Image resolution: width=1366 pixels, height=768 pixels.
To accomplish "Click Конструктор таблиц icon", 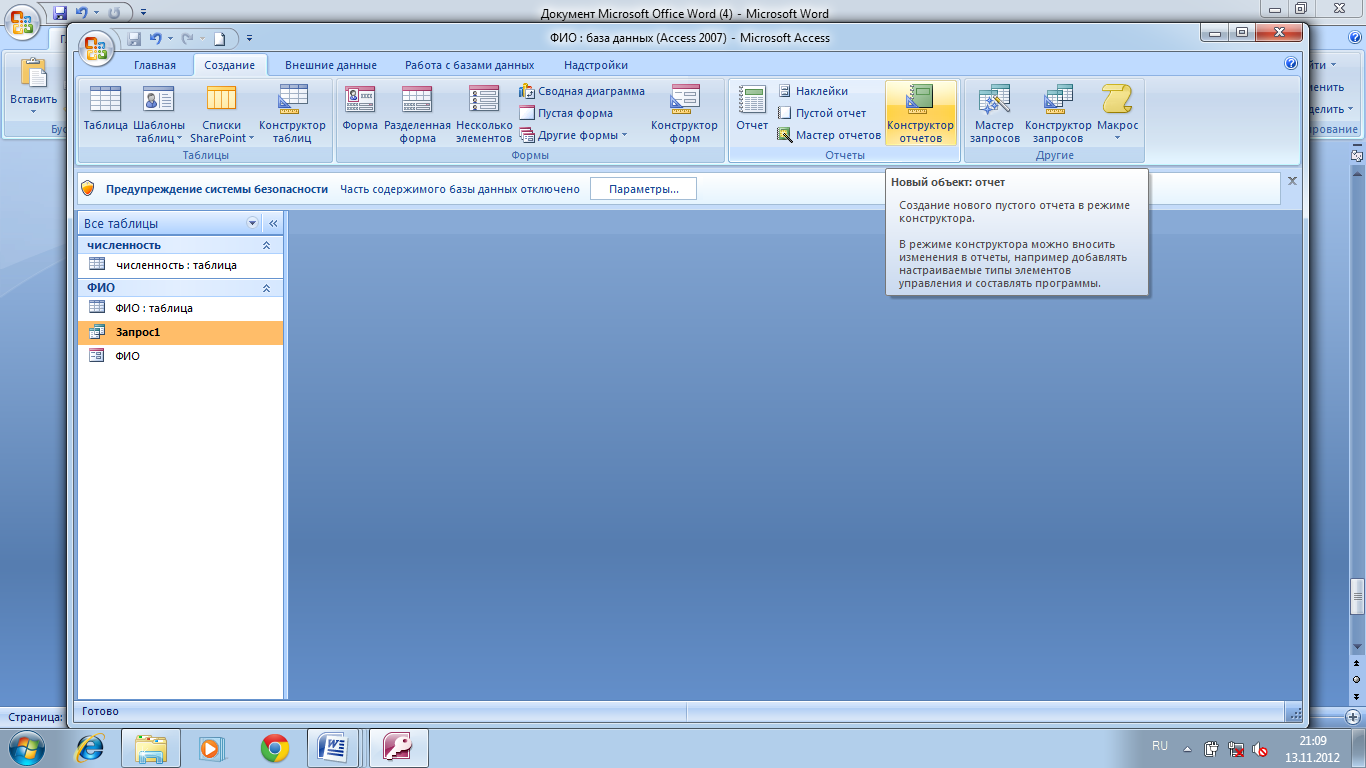I will pos(292,113).
